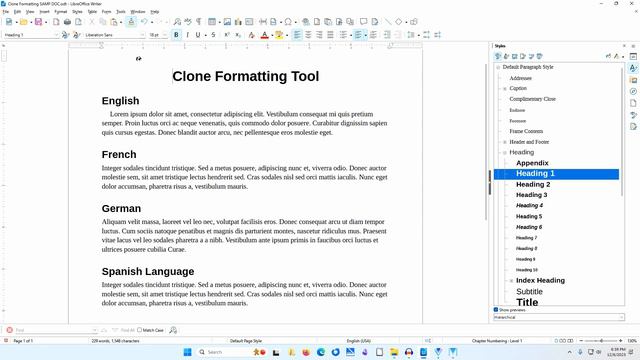
Task: Click Highlighting Color yellow swatch
Action: 279,35
